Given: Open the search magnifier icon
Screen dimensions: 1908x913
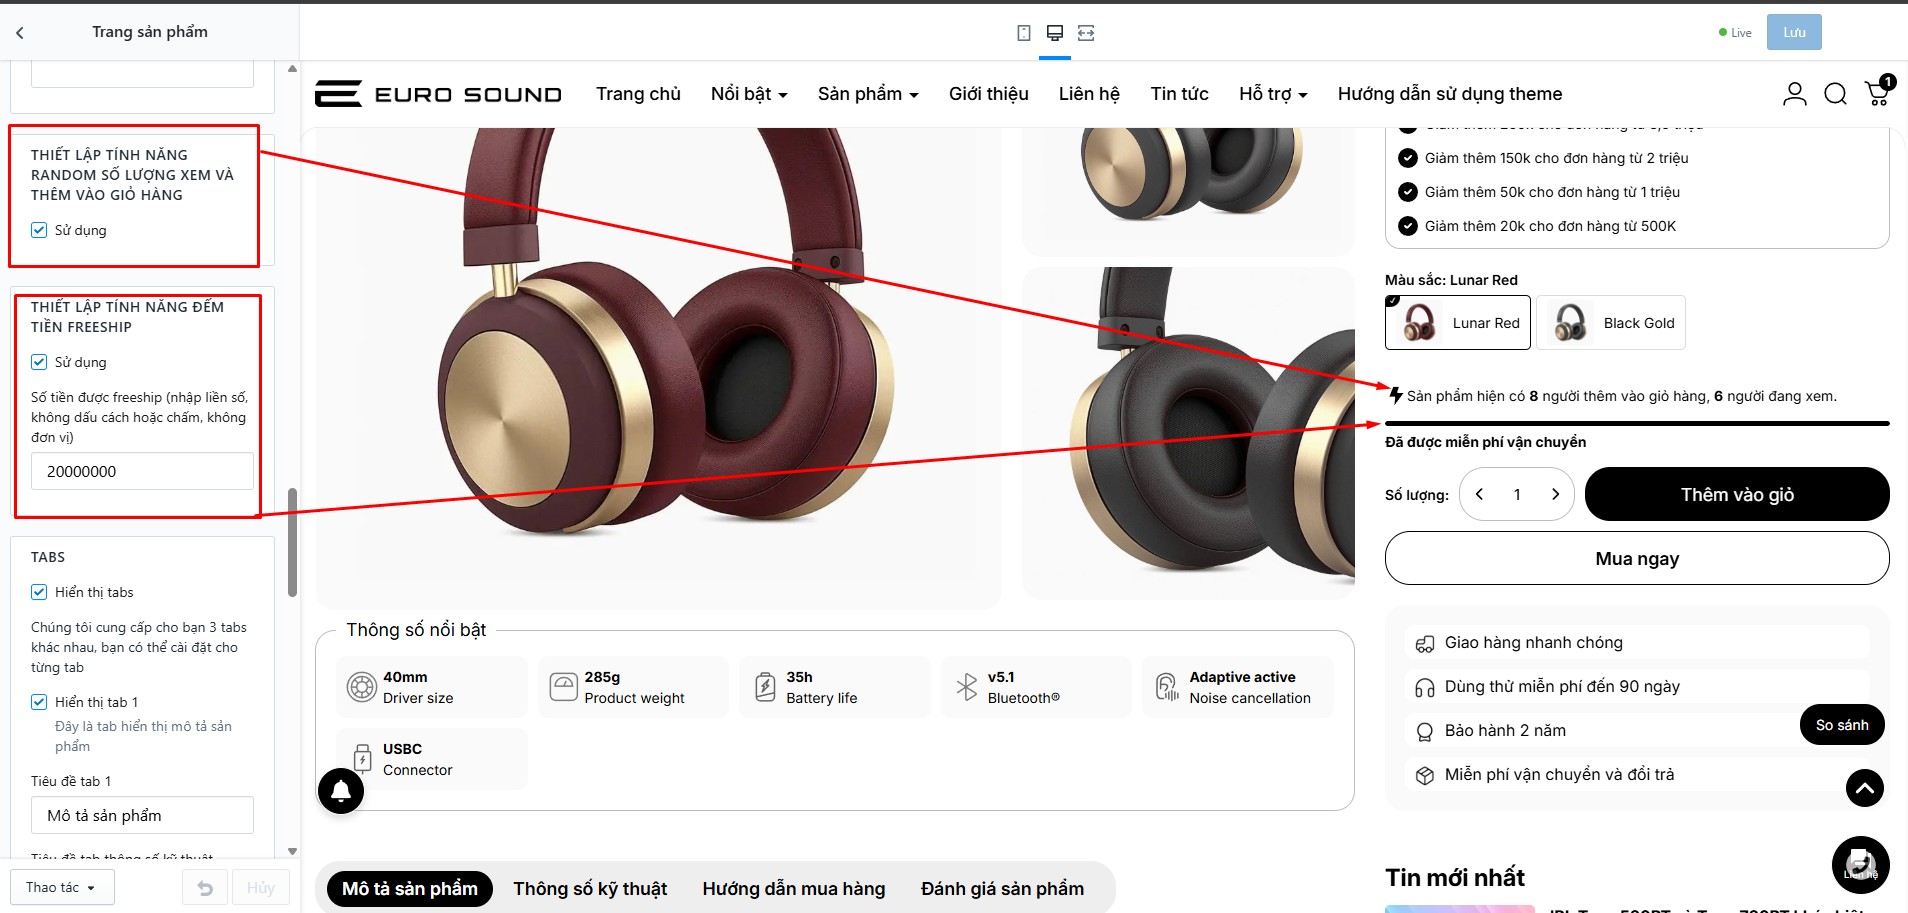Looking at the screenshot, I should tap(1836, 94).
